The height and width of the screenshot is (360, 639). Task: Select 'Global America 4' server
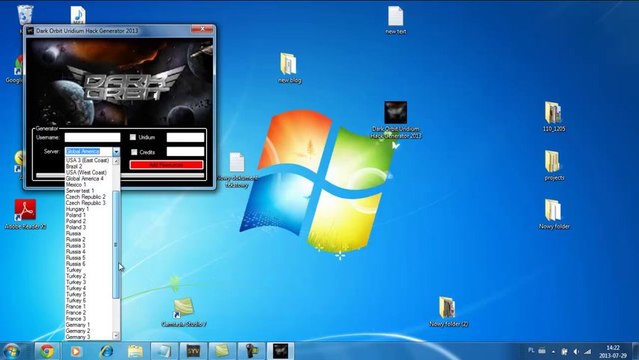coord(84,179)
